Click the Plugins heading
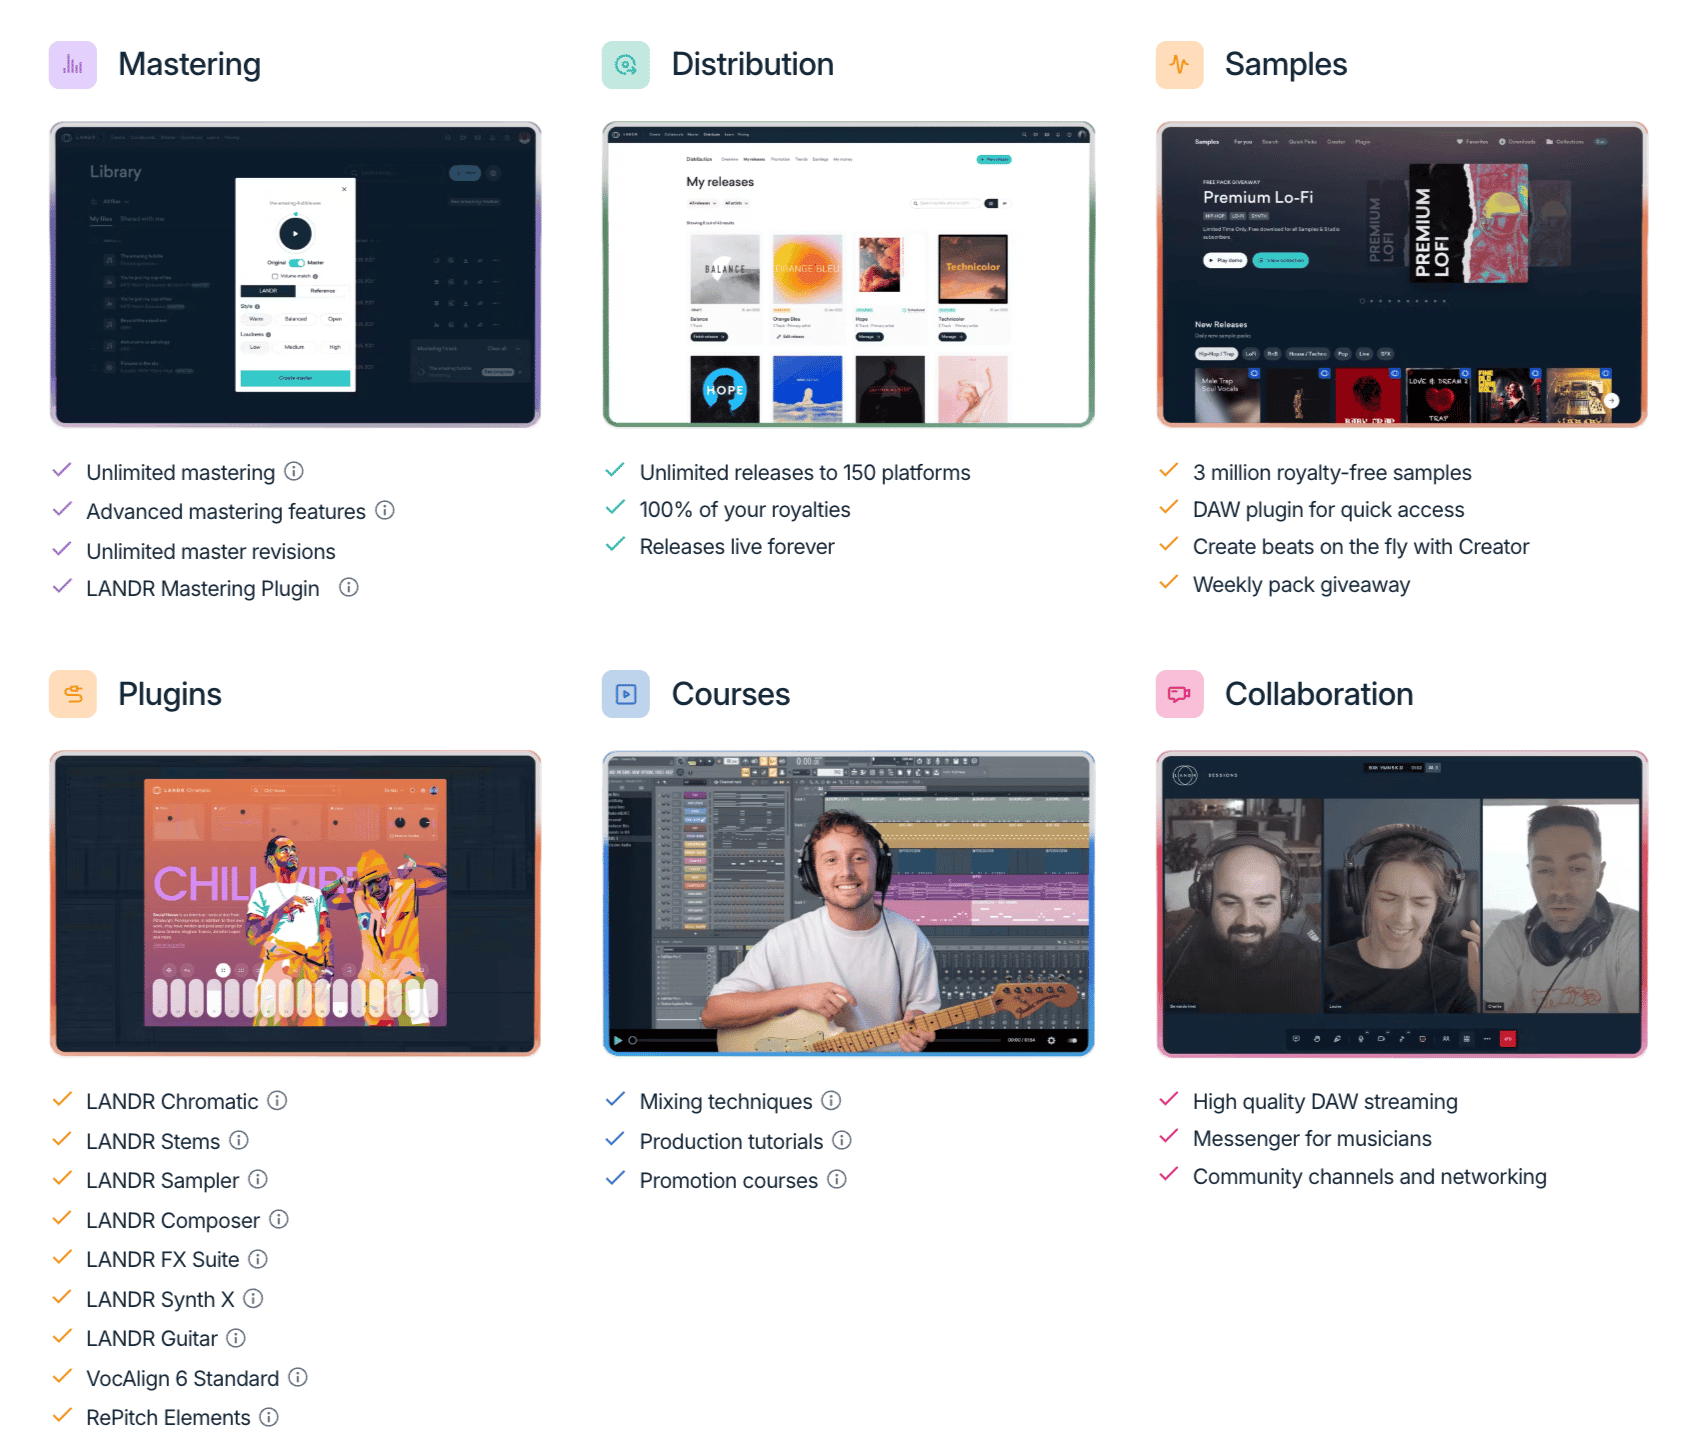The height and width of the screenshot is (1456, 1692). coord(170,694)
